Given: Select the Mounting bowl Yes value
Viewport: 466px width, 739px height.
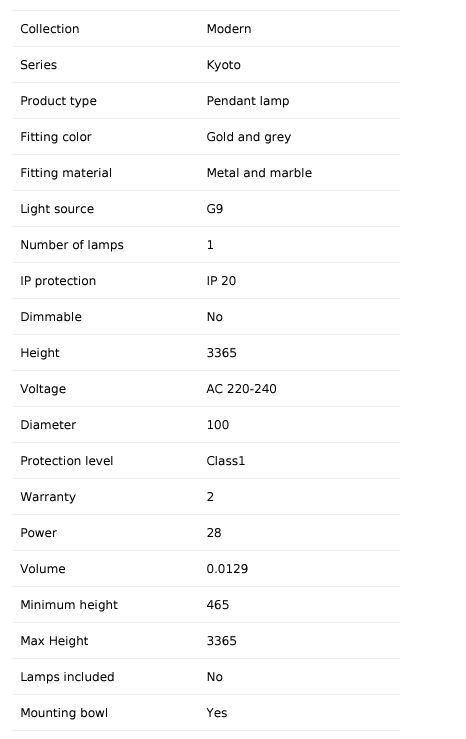Looking at the screenshot, I should pyautogui.click(x=217, y=713).
